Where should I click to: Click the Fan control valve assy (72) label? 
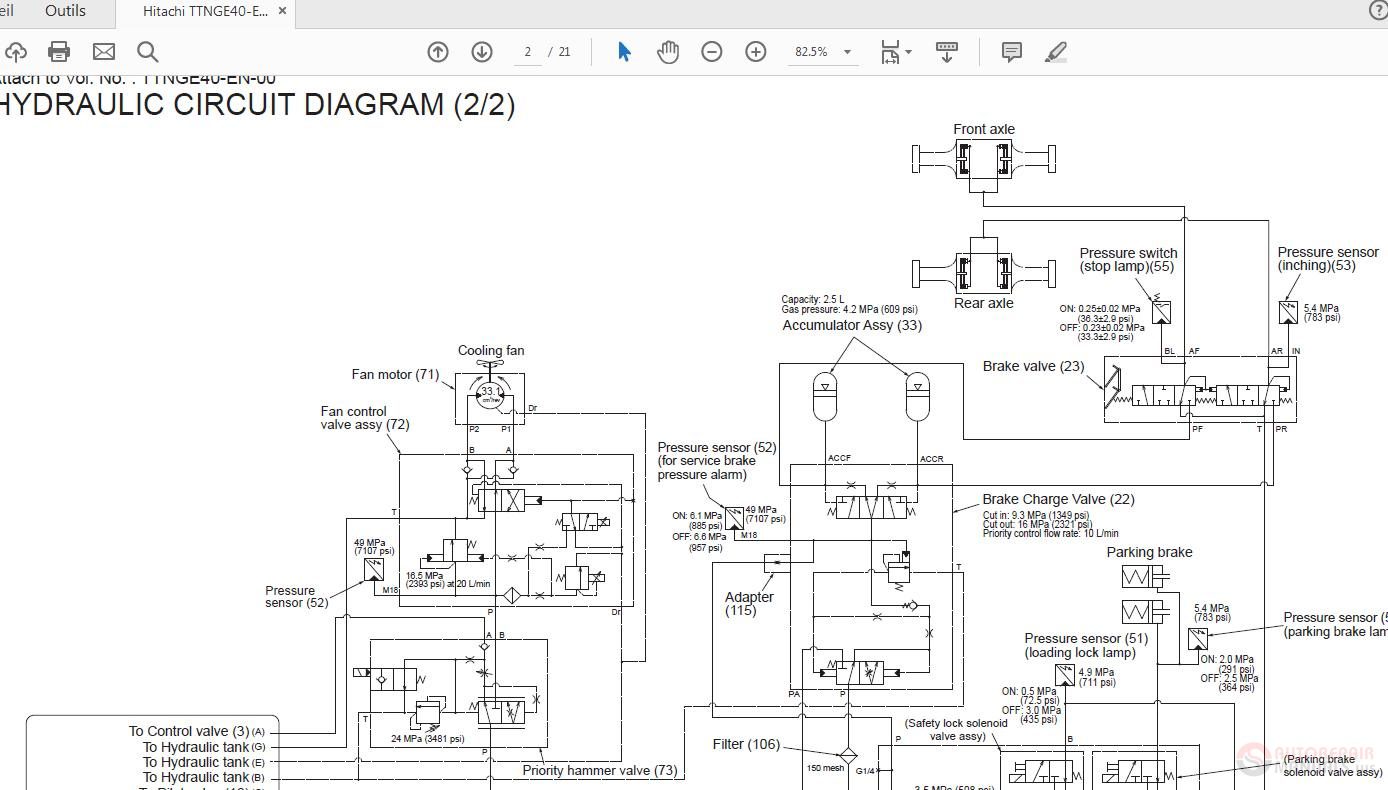tap(364, 418)
